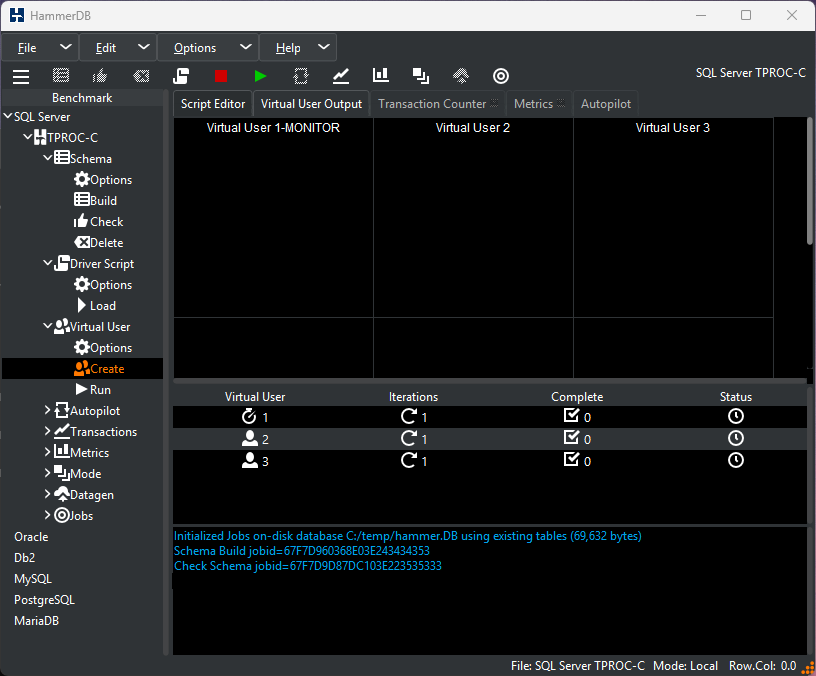Select Schema Delete in the tree

click(98, 243)
